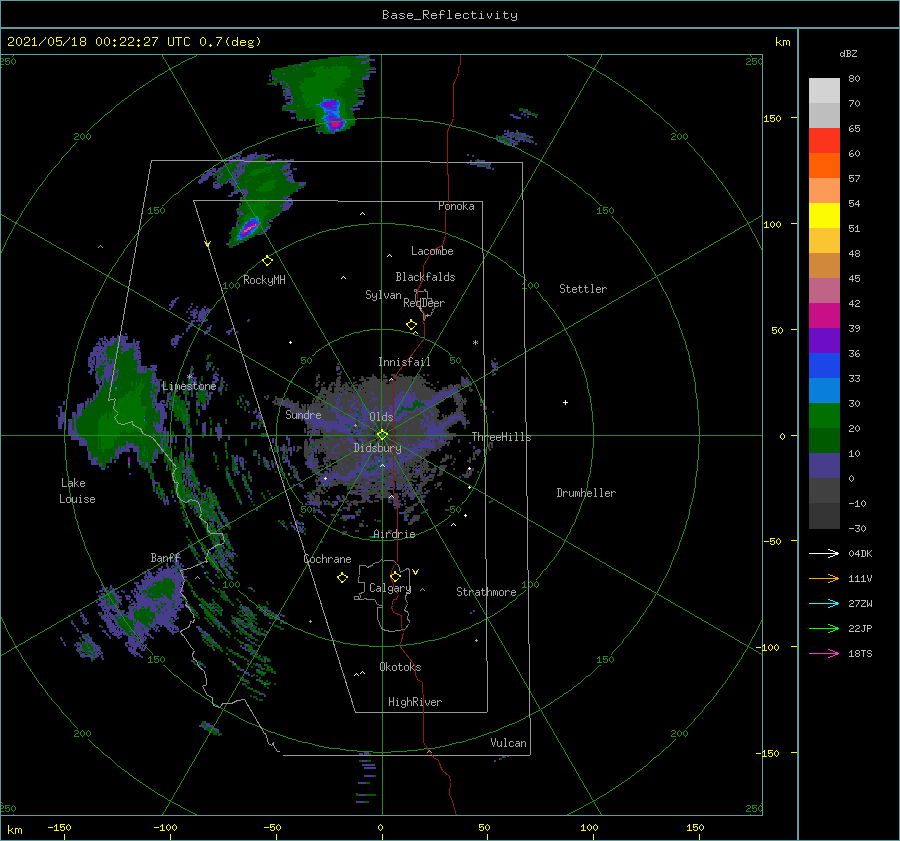
Task: Click the yellow radar-site diamond at Olds
Action: point(382,435)
